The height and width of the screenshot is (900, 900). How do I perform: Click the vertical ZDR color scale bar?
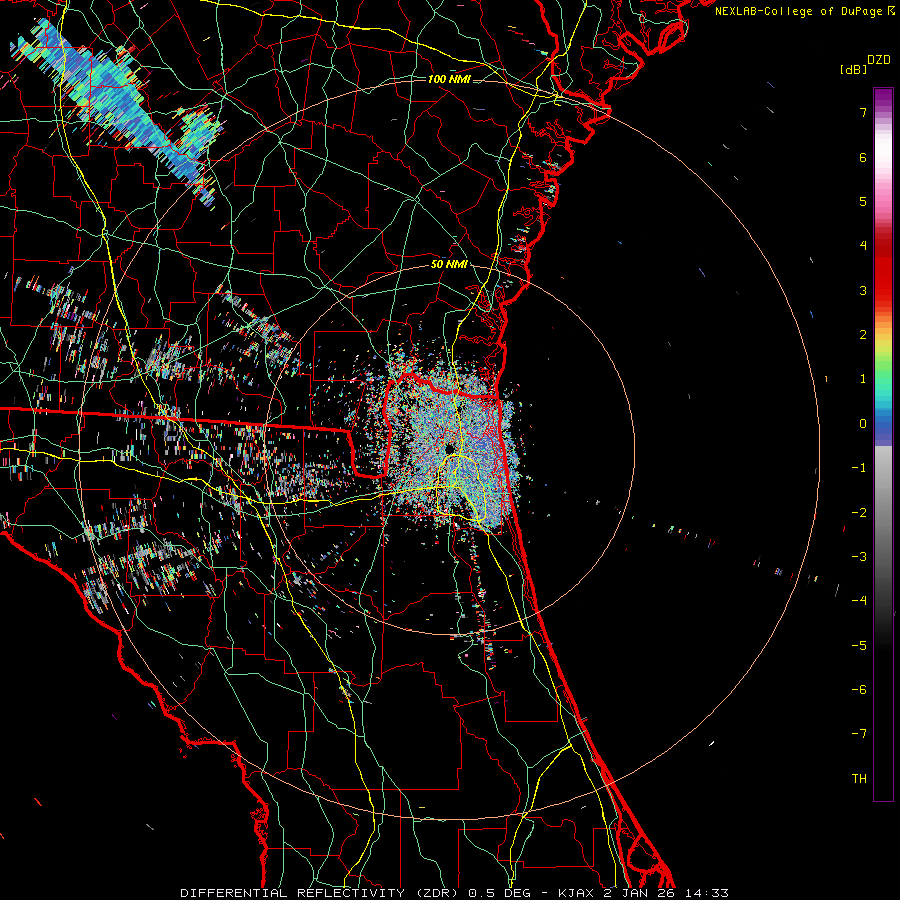(883, 444)
